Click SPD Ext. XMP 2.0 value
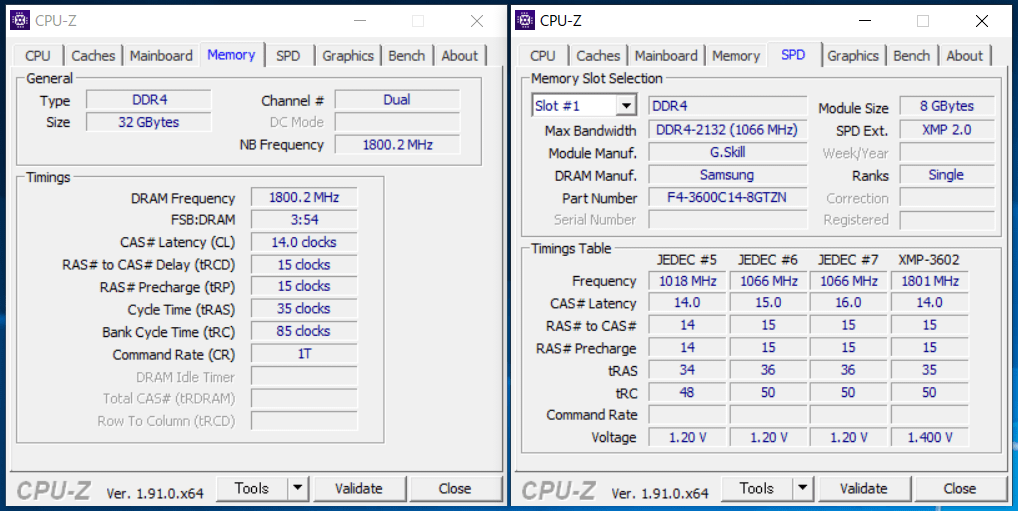 [947, 130]
